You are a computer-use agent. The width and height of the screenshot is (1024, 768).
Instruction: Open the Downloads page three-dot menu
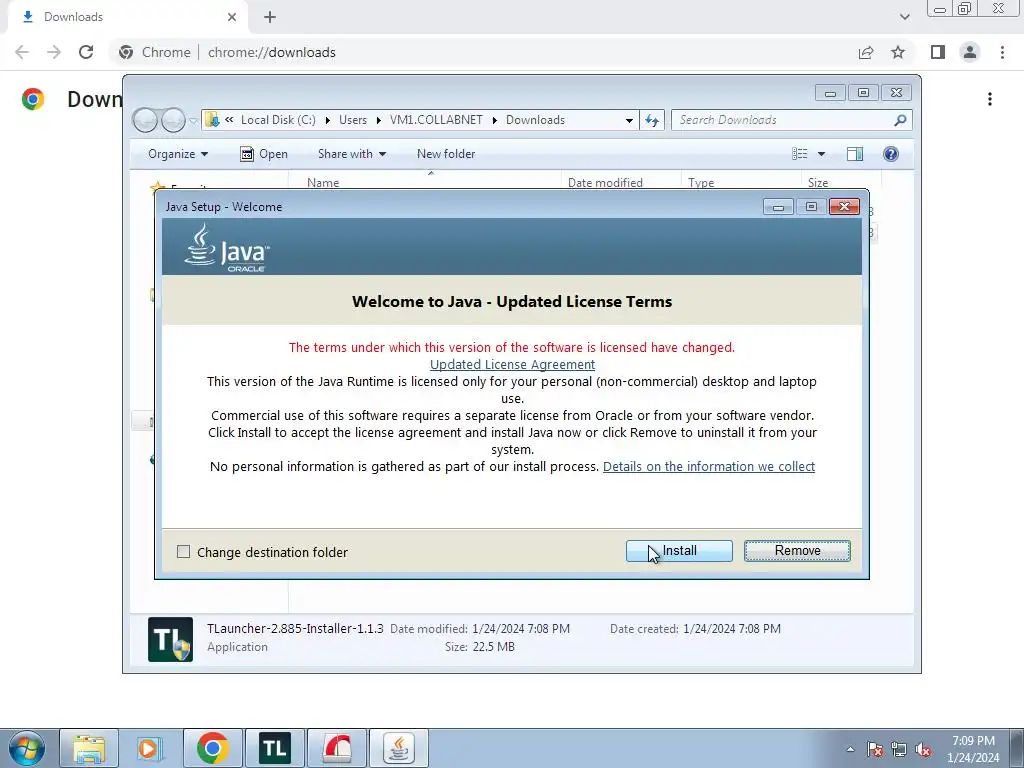coord(990,99)
